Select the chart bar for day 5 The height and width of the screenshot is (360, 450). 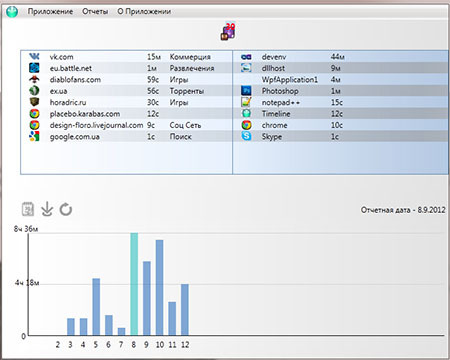point(96,307)
